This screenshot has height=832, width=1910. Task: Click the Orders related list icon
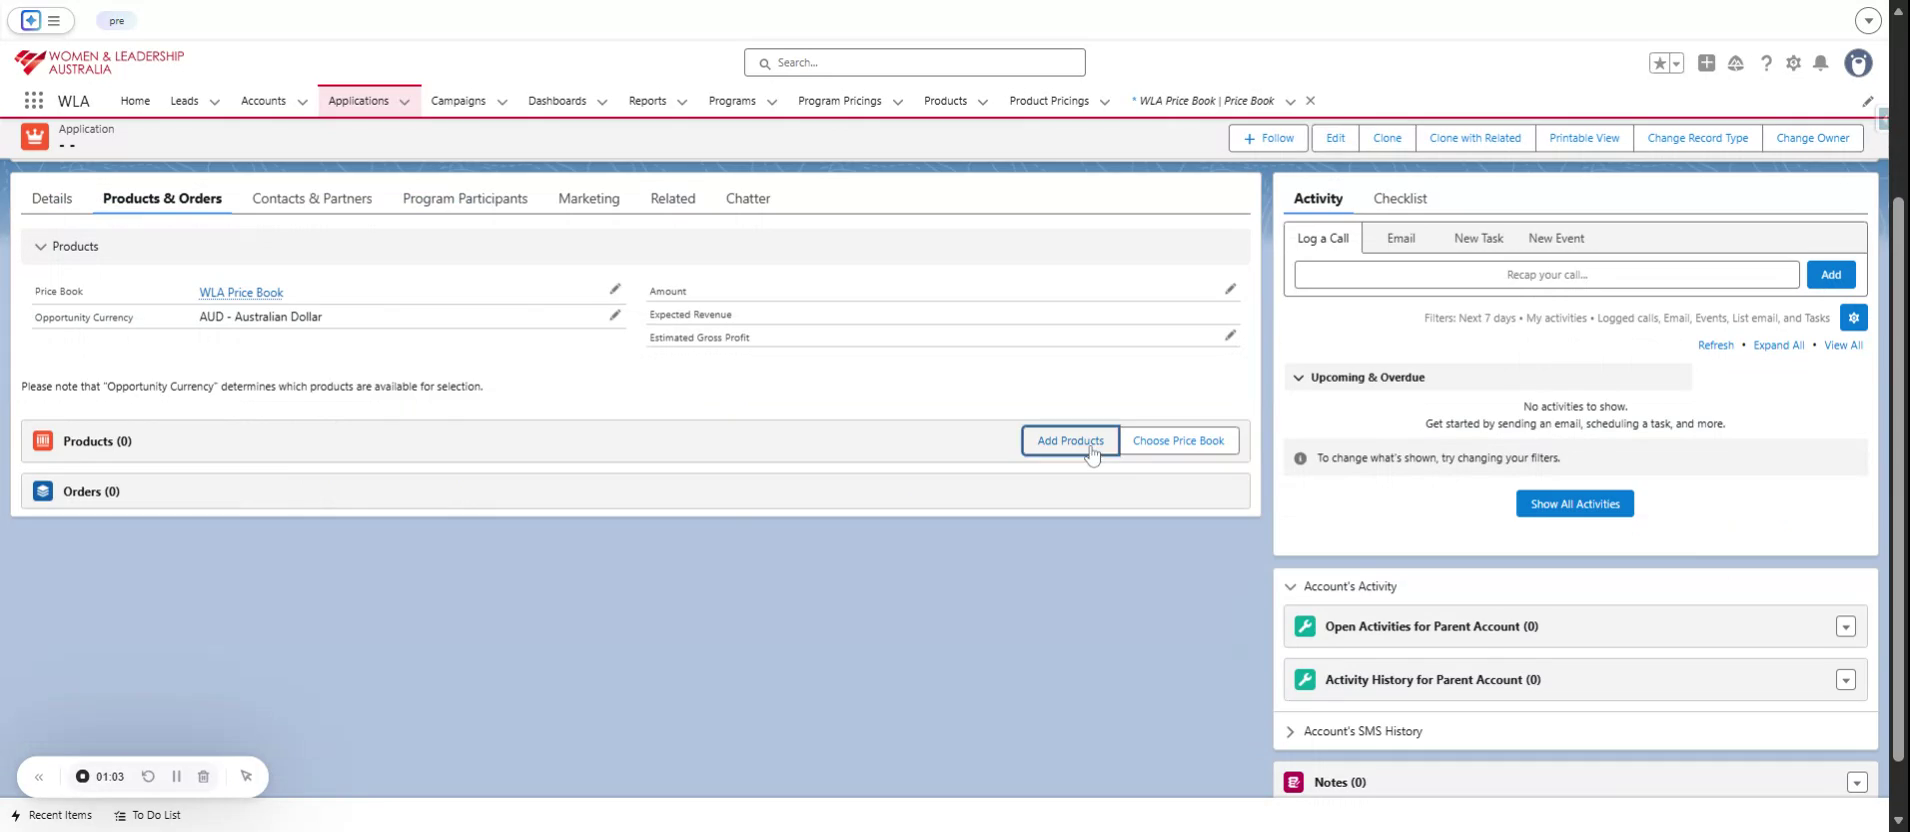[43, 491]
